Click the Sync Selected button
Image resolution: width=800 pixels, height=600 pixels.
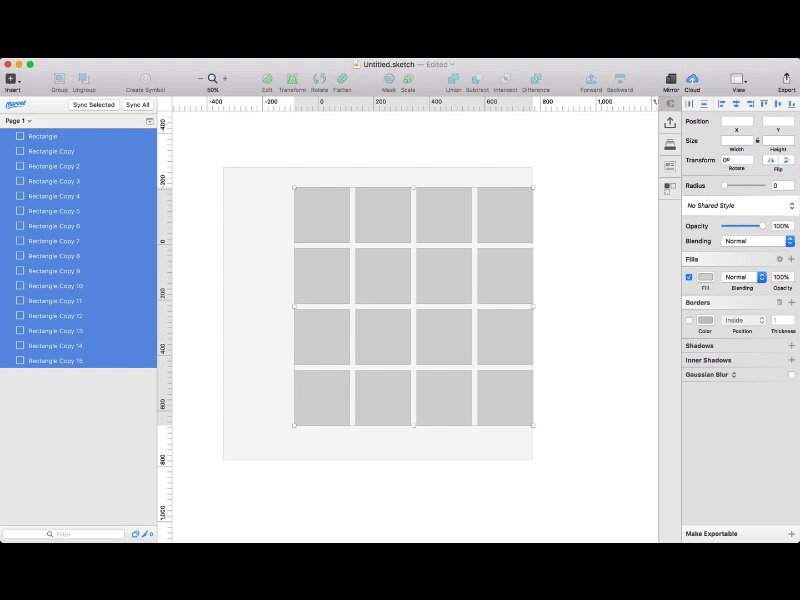(x=94, y=105)
